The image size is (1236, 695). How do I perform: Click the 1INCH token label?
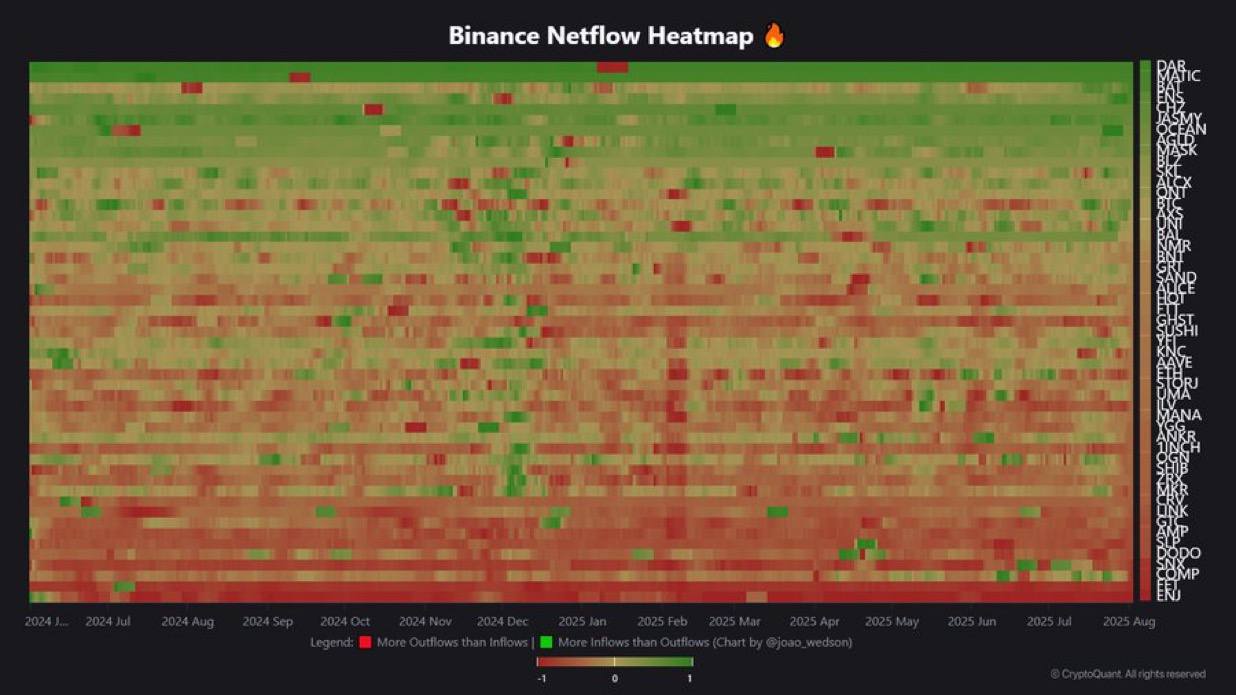1178,447
